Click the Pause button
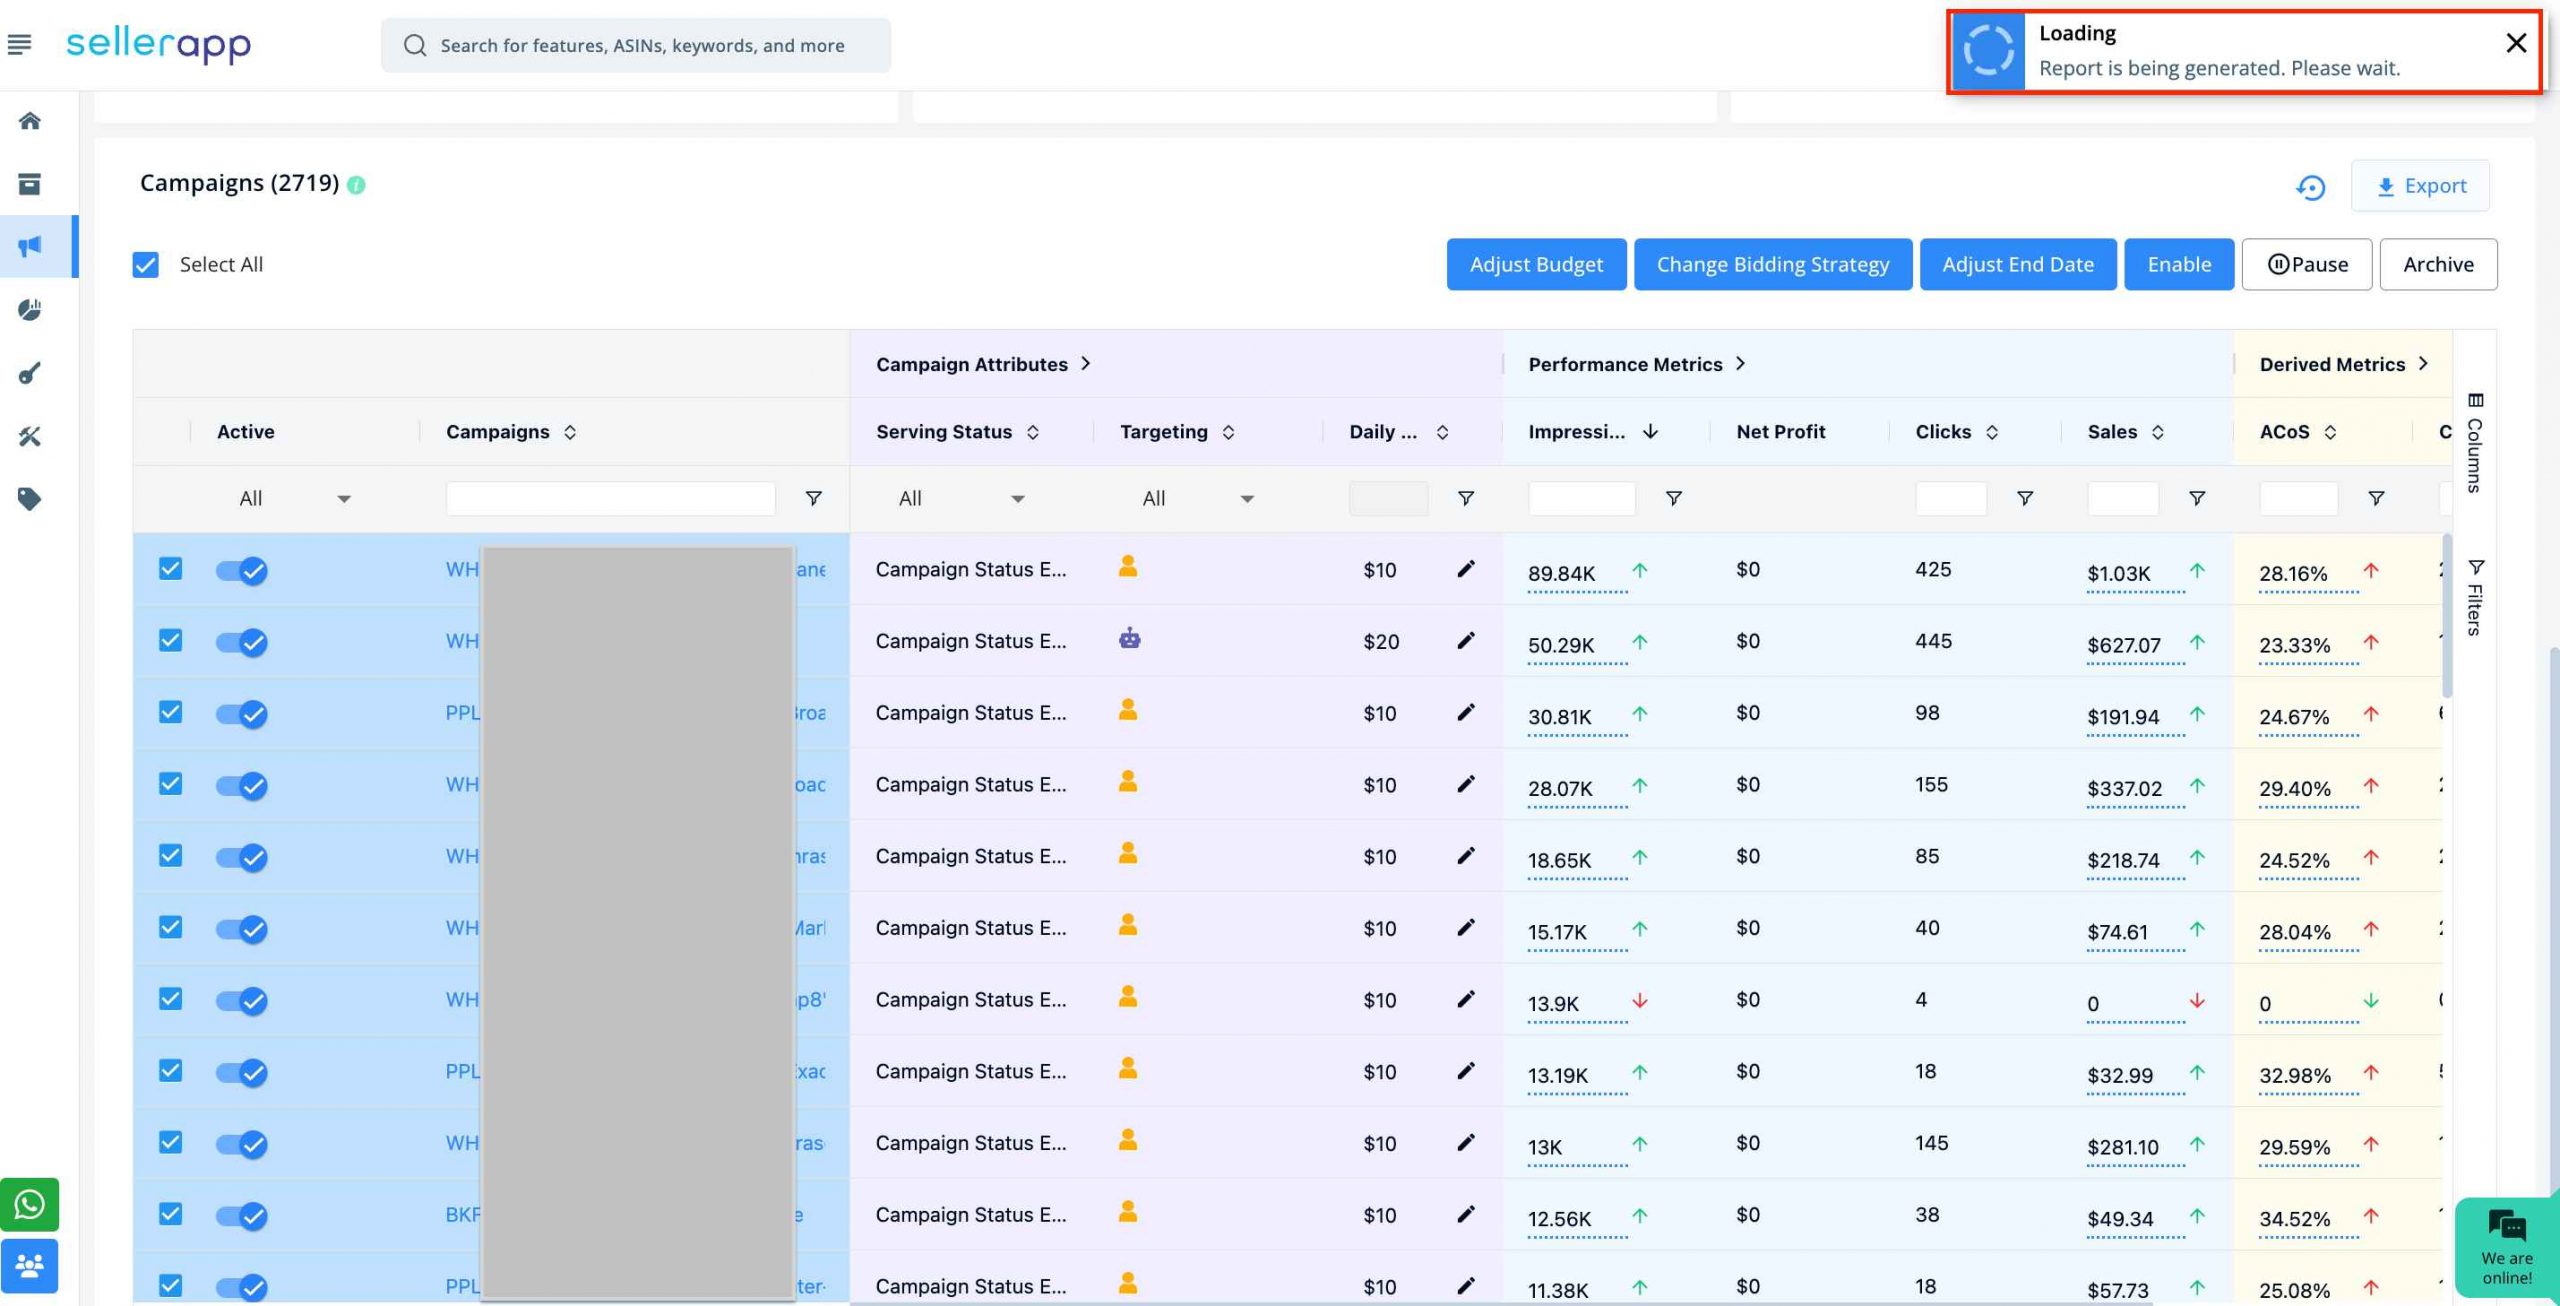This screenshot has height=1306, width=2560. [x=2307, y=265]
